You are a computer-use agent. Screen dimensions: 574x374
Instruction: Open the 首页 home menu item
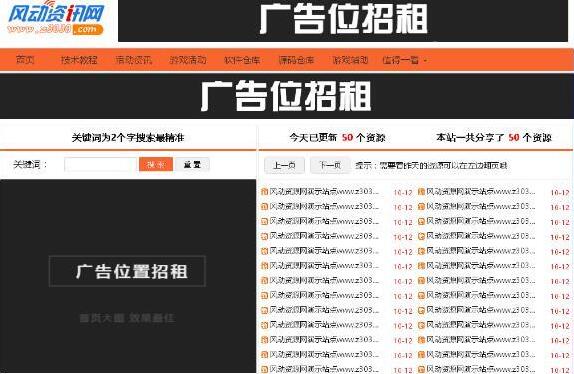pos(25,60)
